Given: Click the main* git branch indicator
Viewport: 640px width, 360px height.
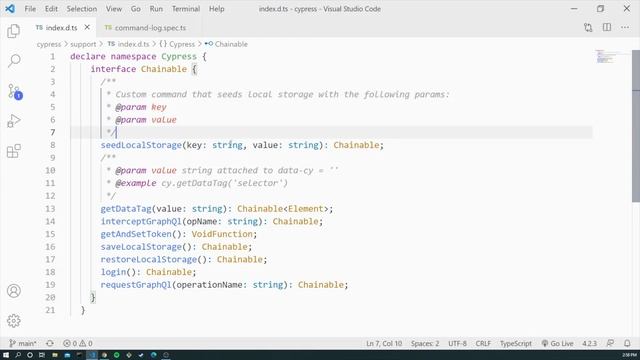Looking at the screenshot, I should [x=23, y=343].
